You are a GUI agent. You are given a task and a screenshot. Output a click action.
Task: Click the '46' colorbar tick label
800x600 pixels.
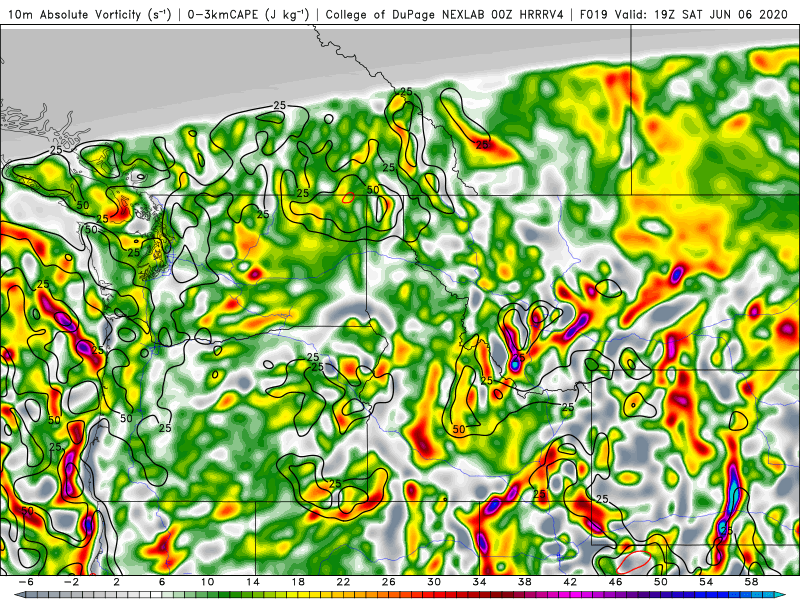pos(616,582)
